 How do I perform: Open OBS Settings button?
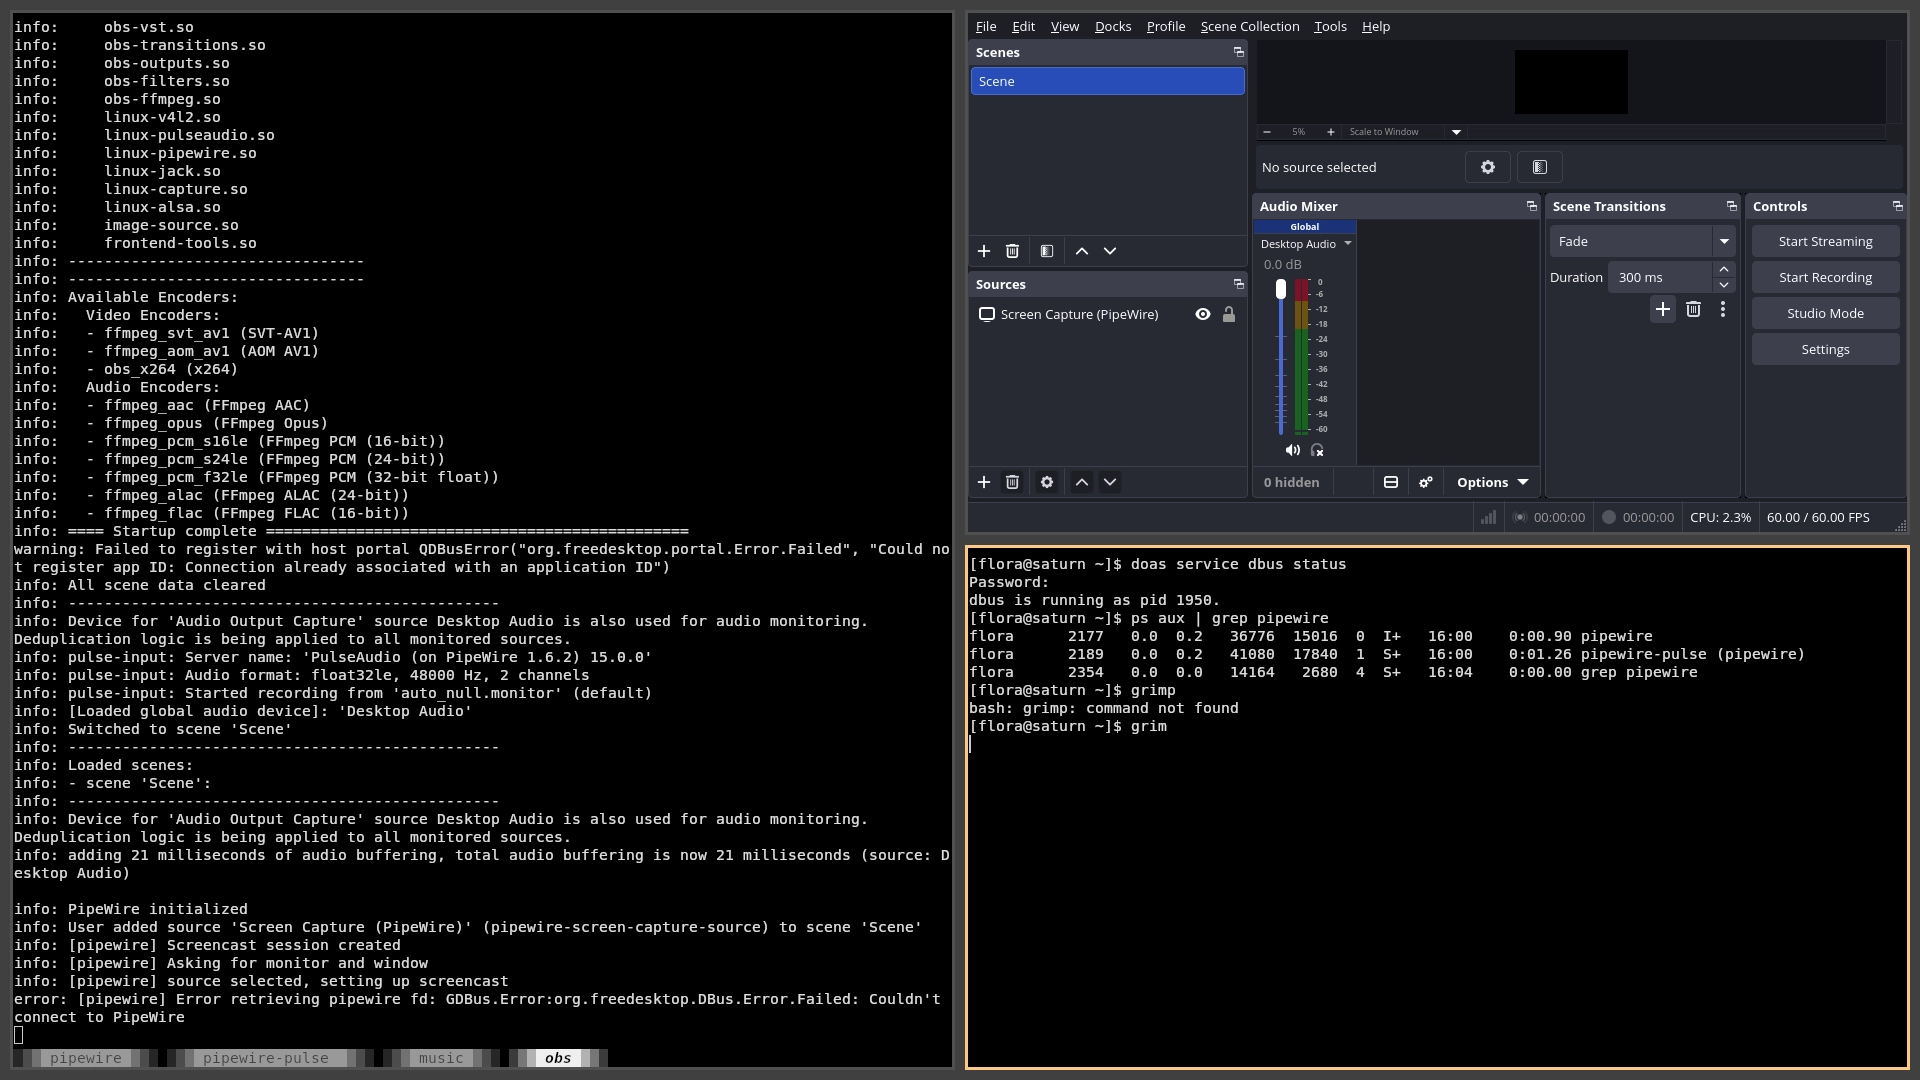1825,349
